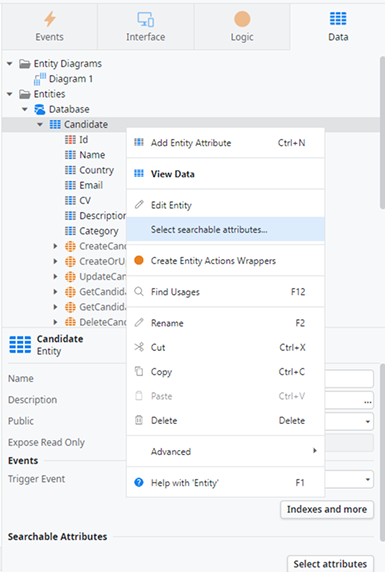Click the Name property input field
Screen dimensions: 385x572
(x=349, y=379)
